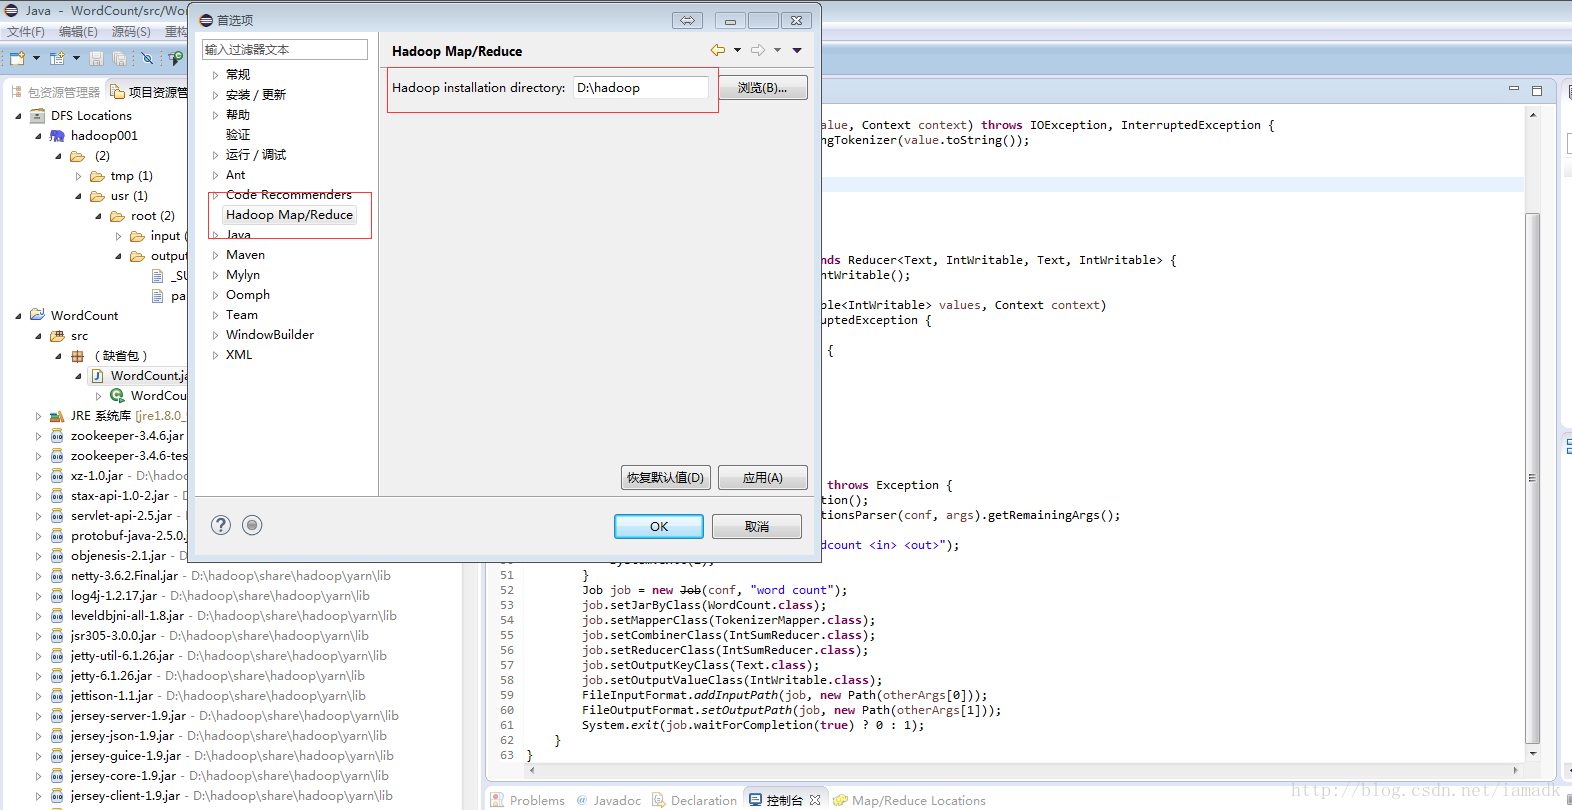Click the editor vertical scrollbar
The width and height of the screenshot is (1572, 810).
(1532, 478)
